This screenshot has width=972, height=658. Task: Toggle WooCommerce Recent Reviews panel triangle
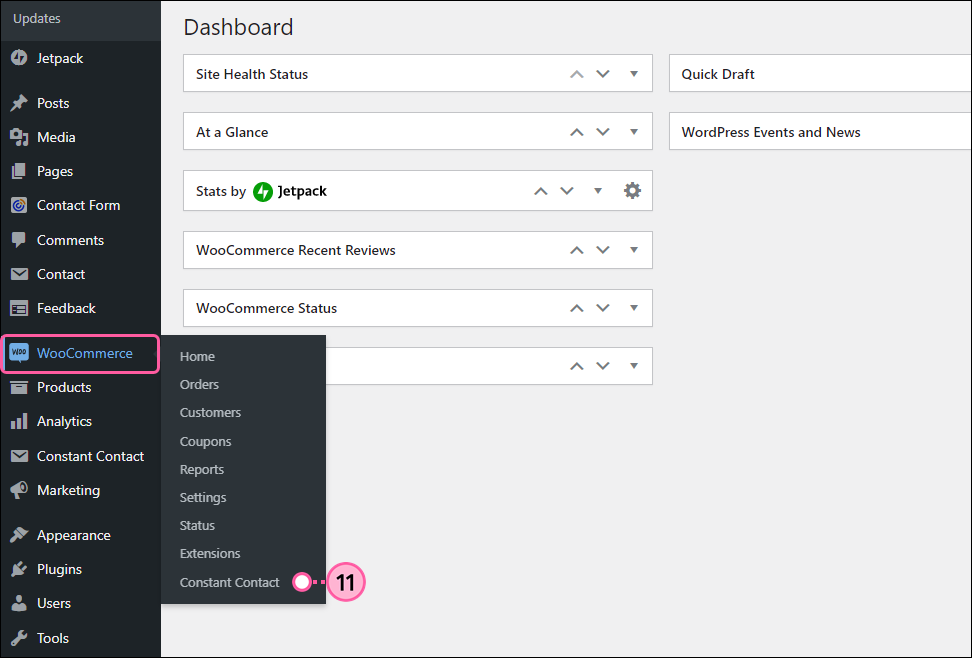point(634,250)
